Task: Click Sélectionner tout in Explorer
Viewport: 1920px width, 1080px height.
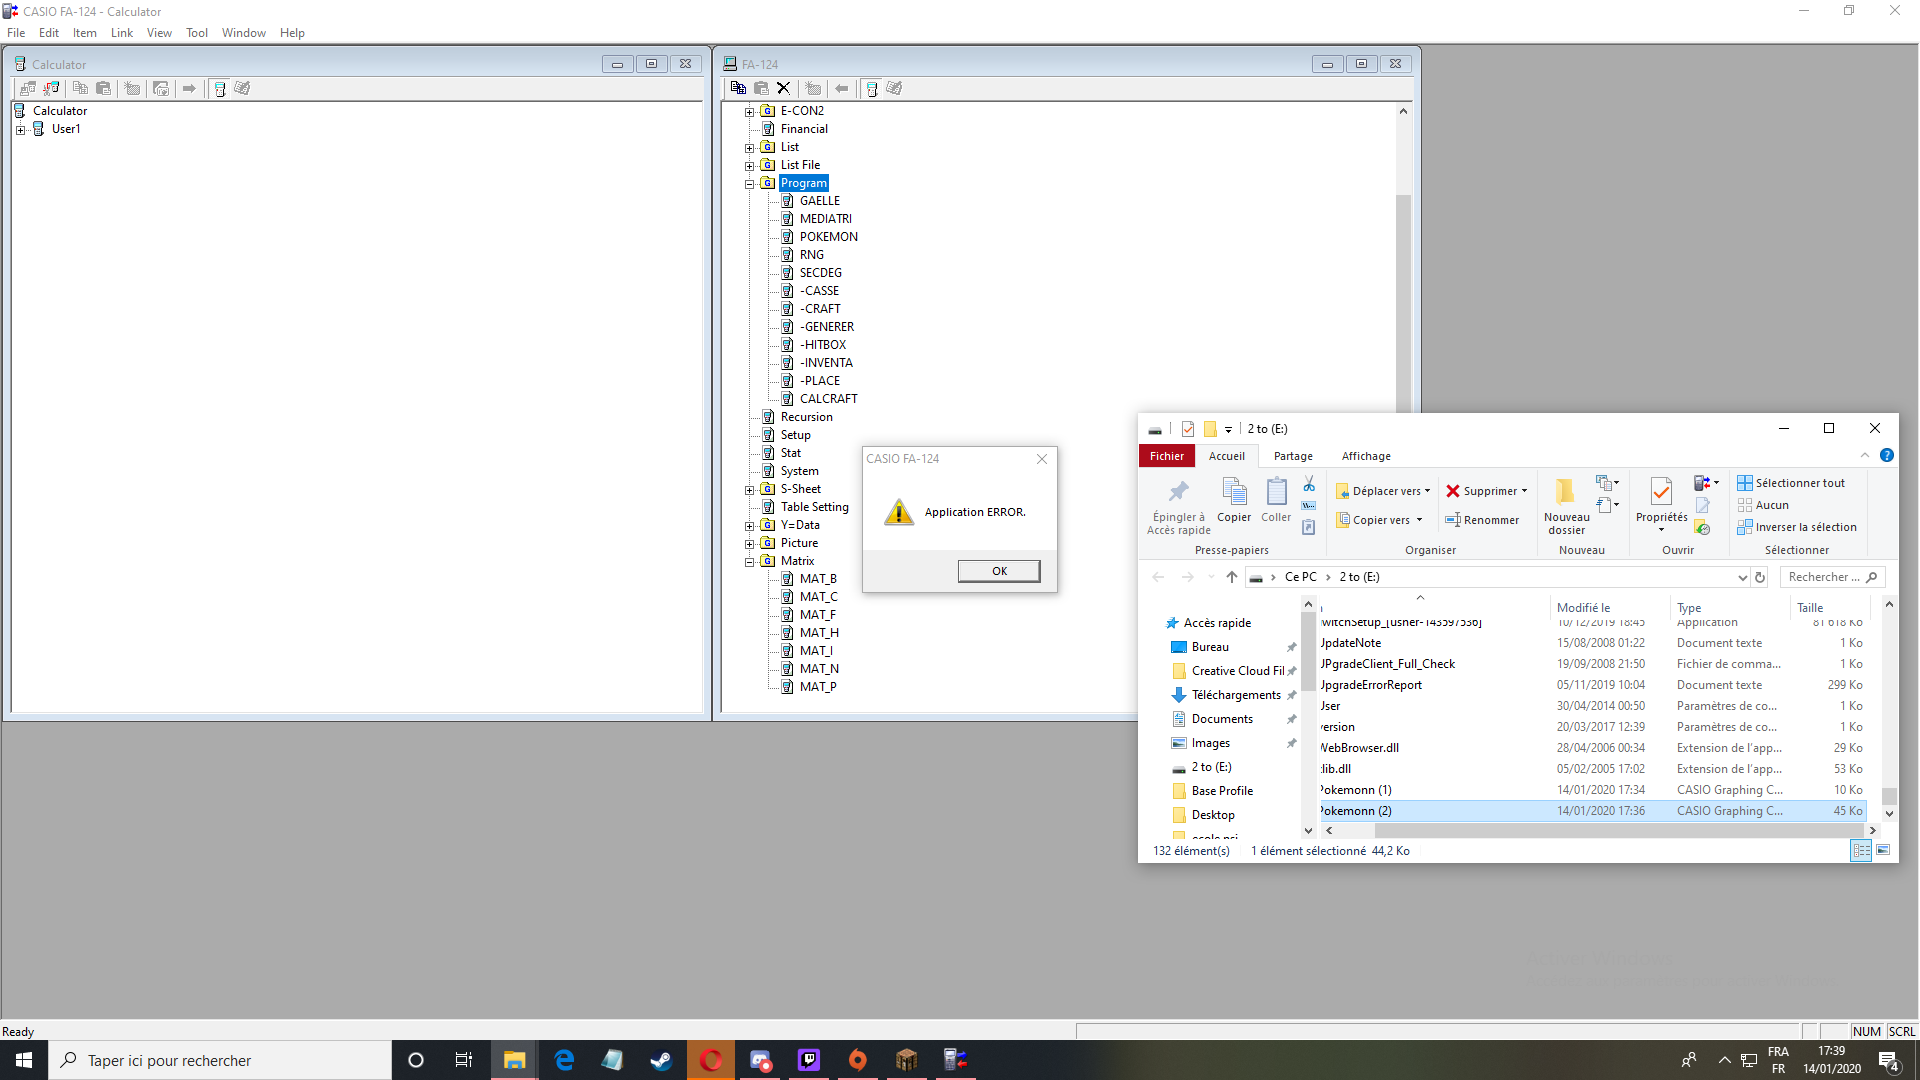Action: click(x=1791, y=483)
